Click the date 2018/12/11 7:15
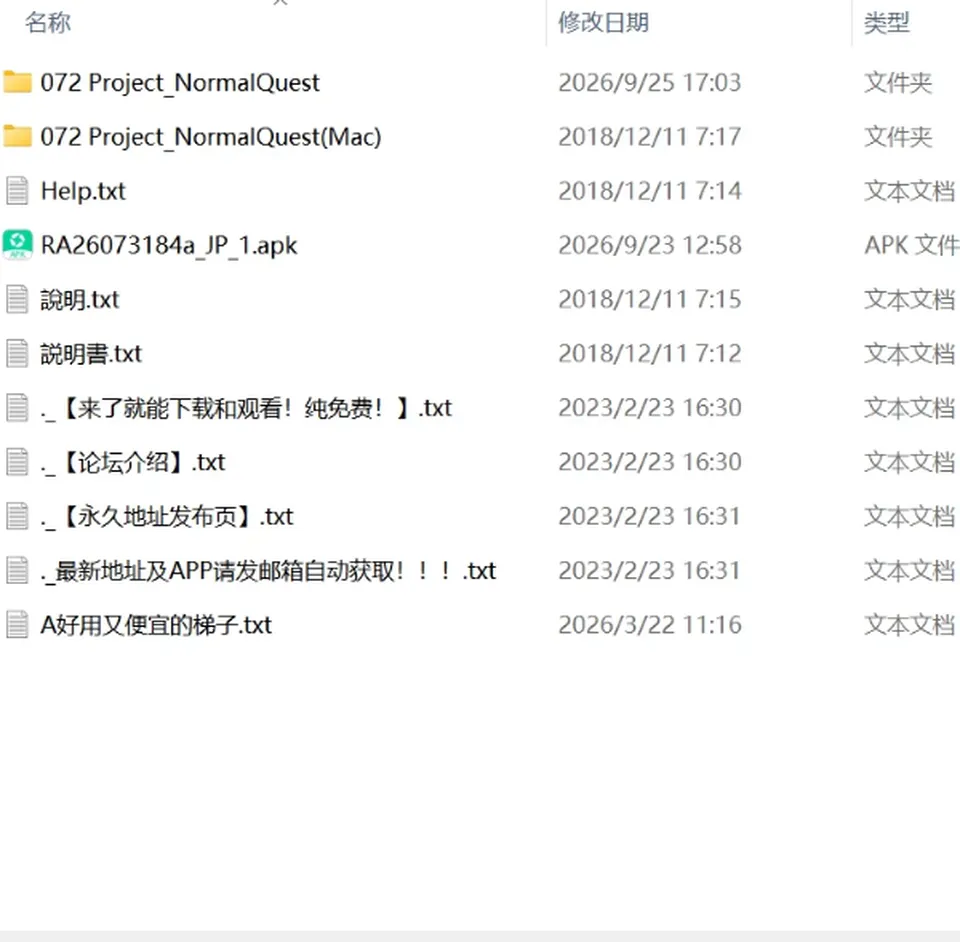This screenshot has width=960, height=942. tap(650, 299)
